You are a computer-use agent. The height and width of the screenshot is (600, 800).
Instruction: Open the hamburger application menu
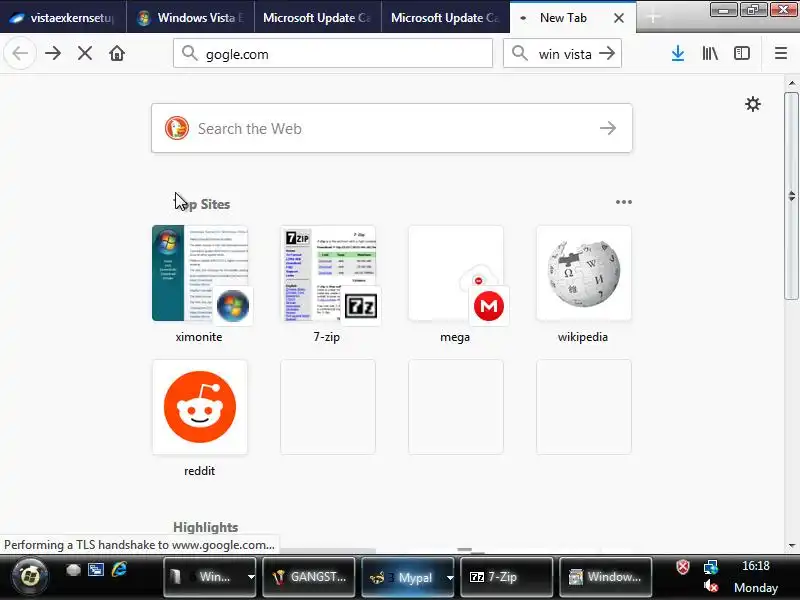coord(781,53)
